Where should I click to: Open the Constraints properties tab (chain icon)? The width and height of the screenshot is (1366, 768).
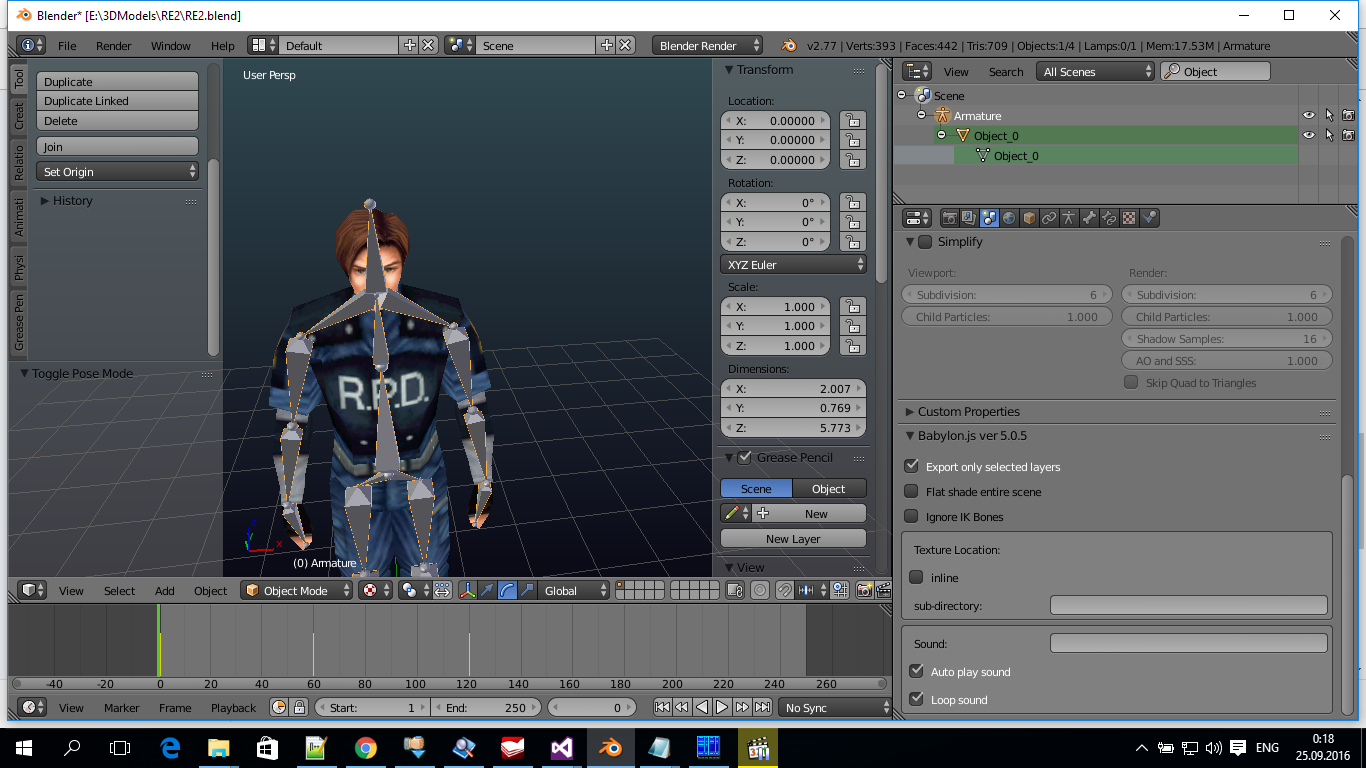(x=1049, y=217)
